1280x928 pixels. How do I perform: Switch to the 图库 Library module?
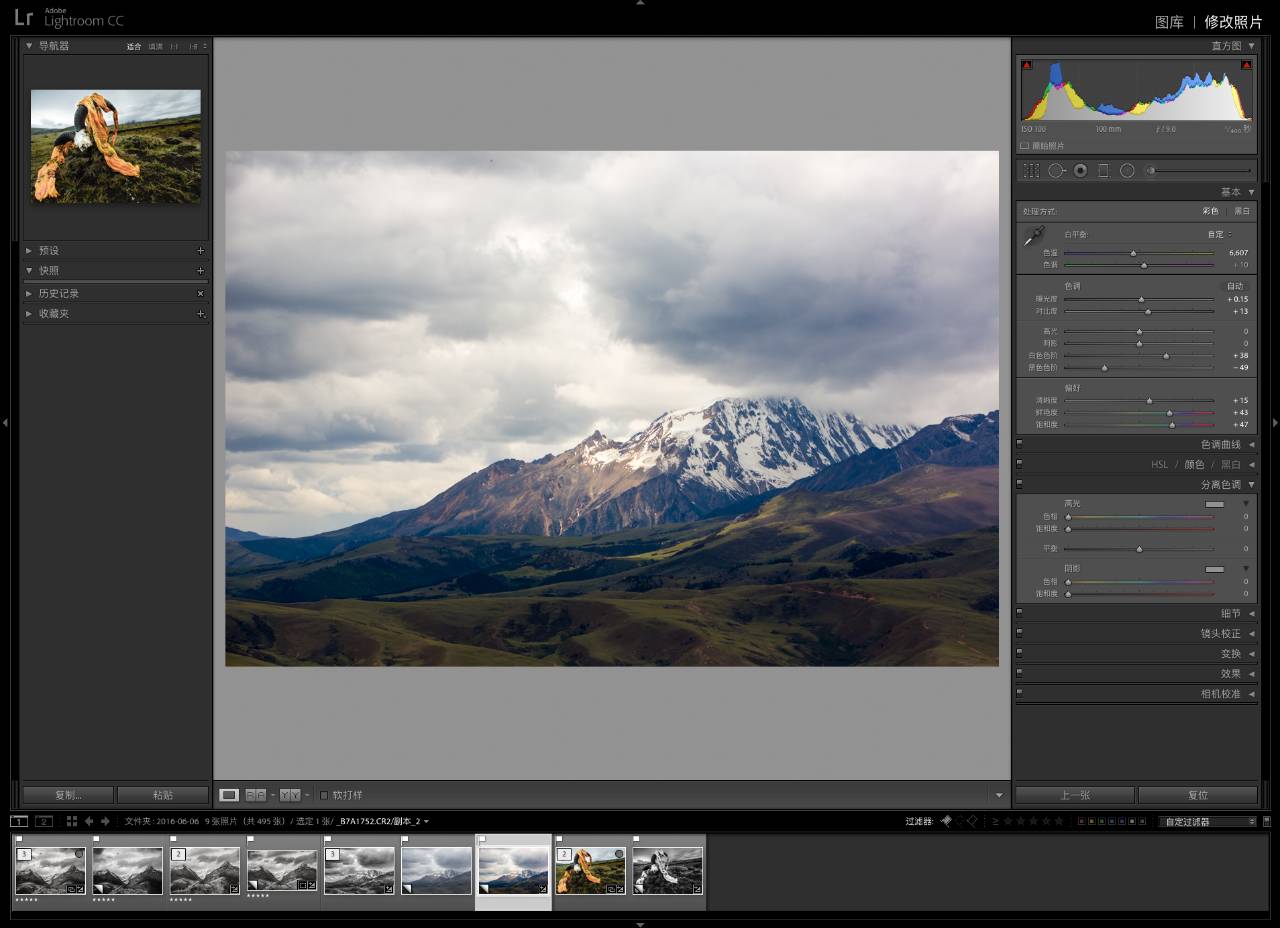pos(1169,22)
